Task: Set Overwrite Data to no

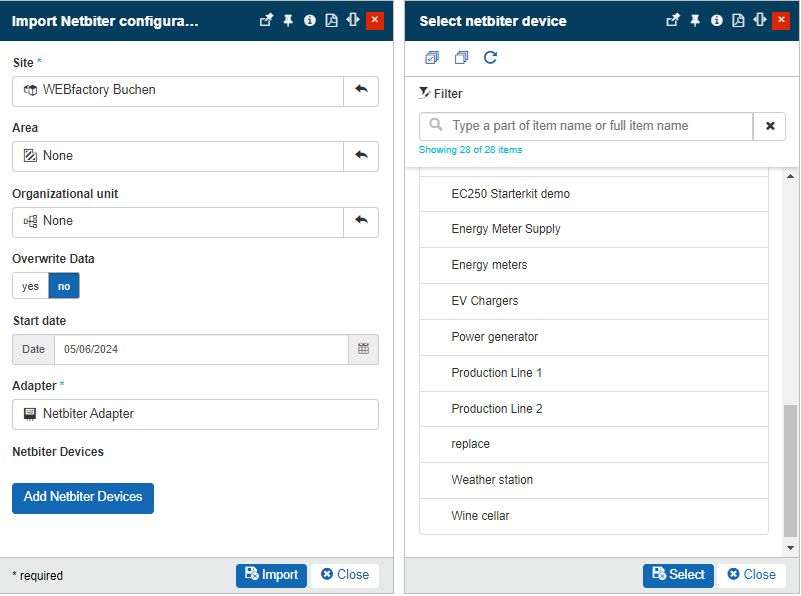Action: point(64,286)
